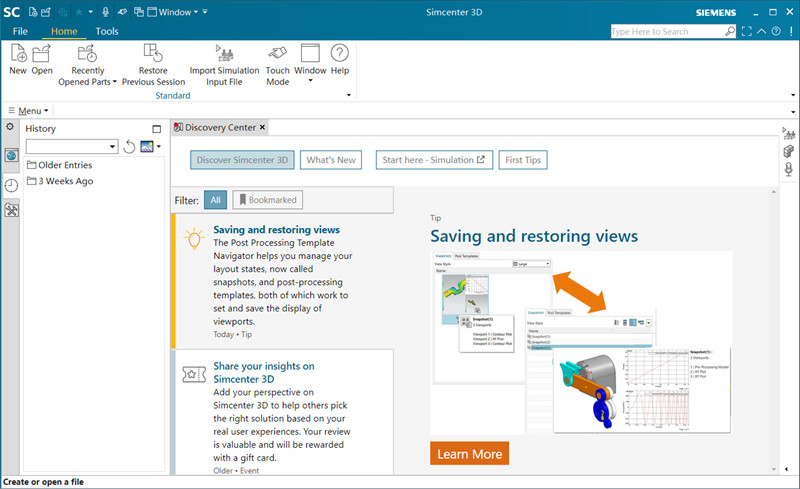
Task: Click the hand touch icon in title bar
Action: click(x=122, y=12)
